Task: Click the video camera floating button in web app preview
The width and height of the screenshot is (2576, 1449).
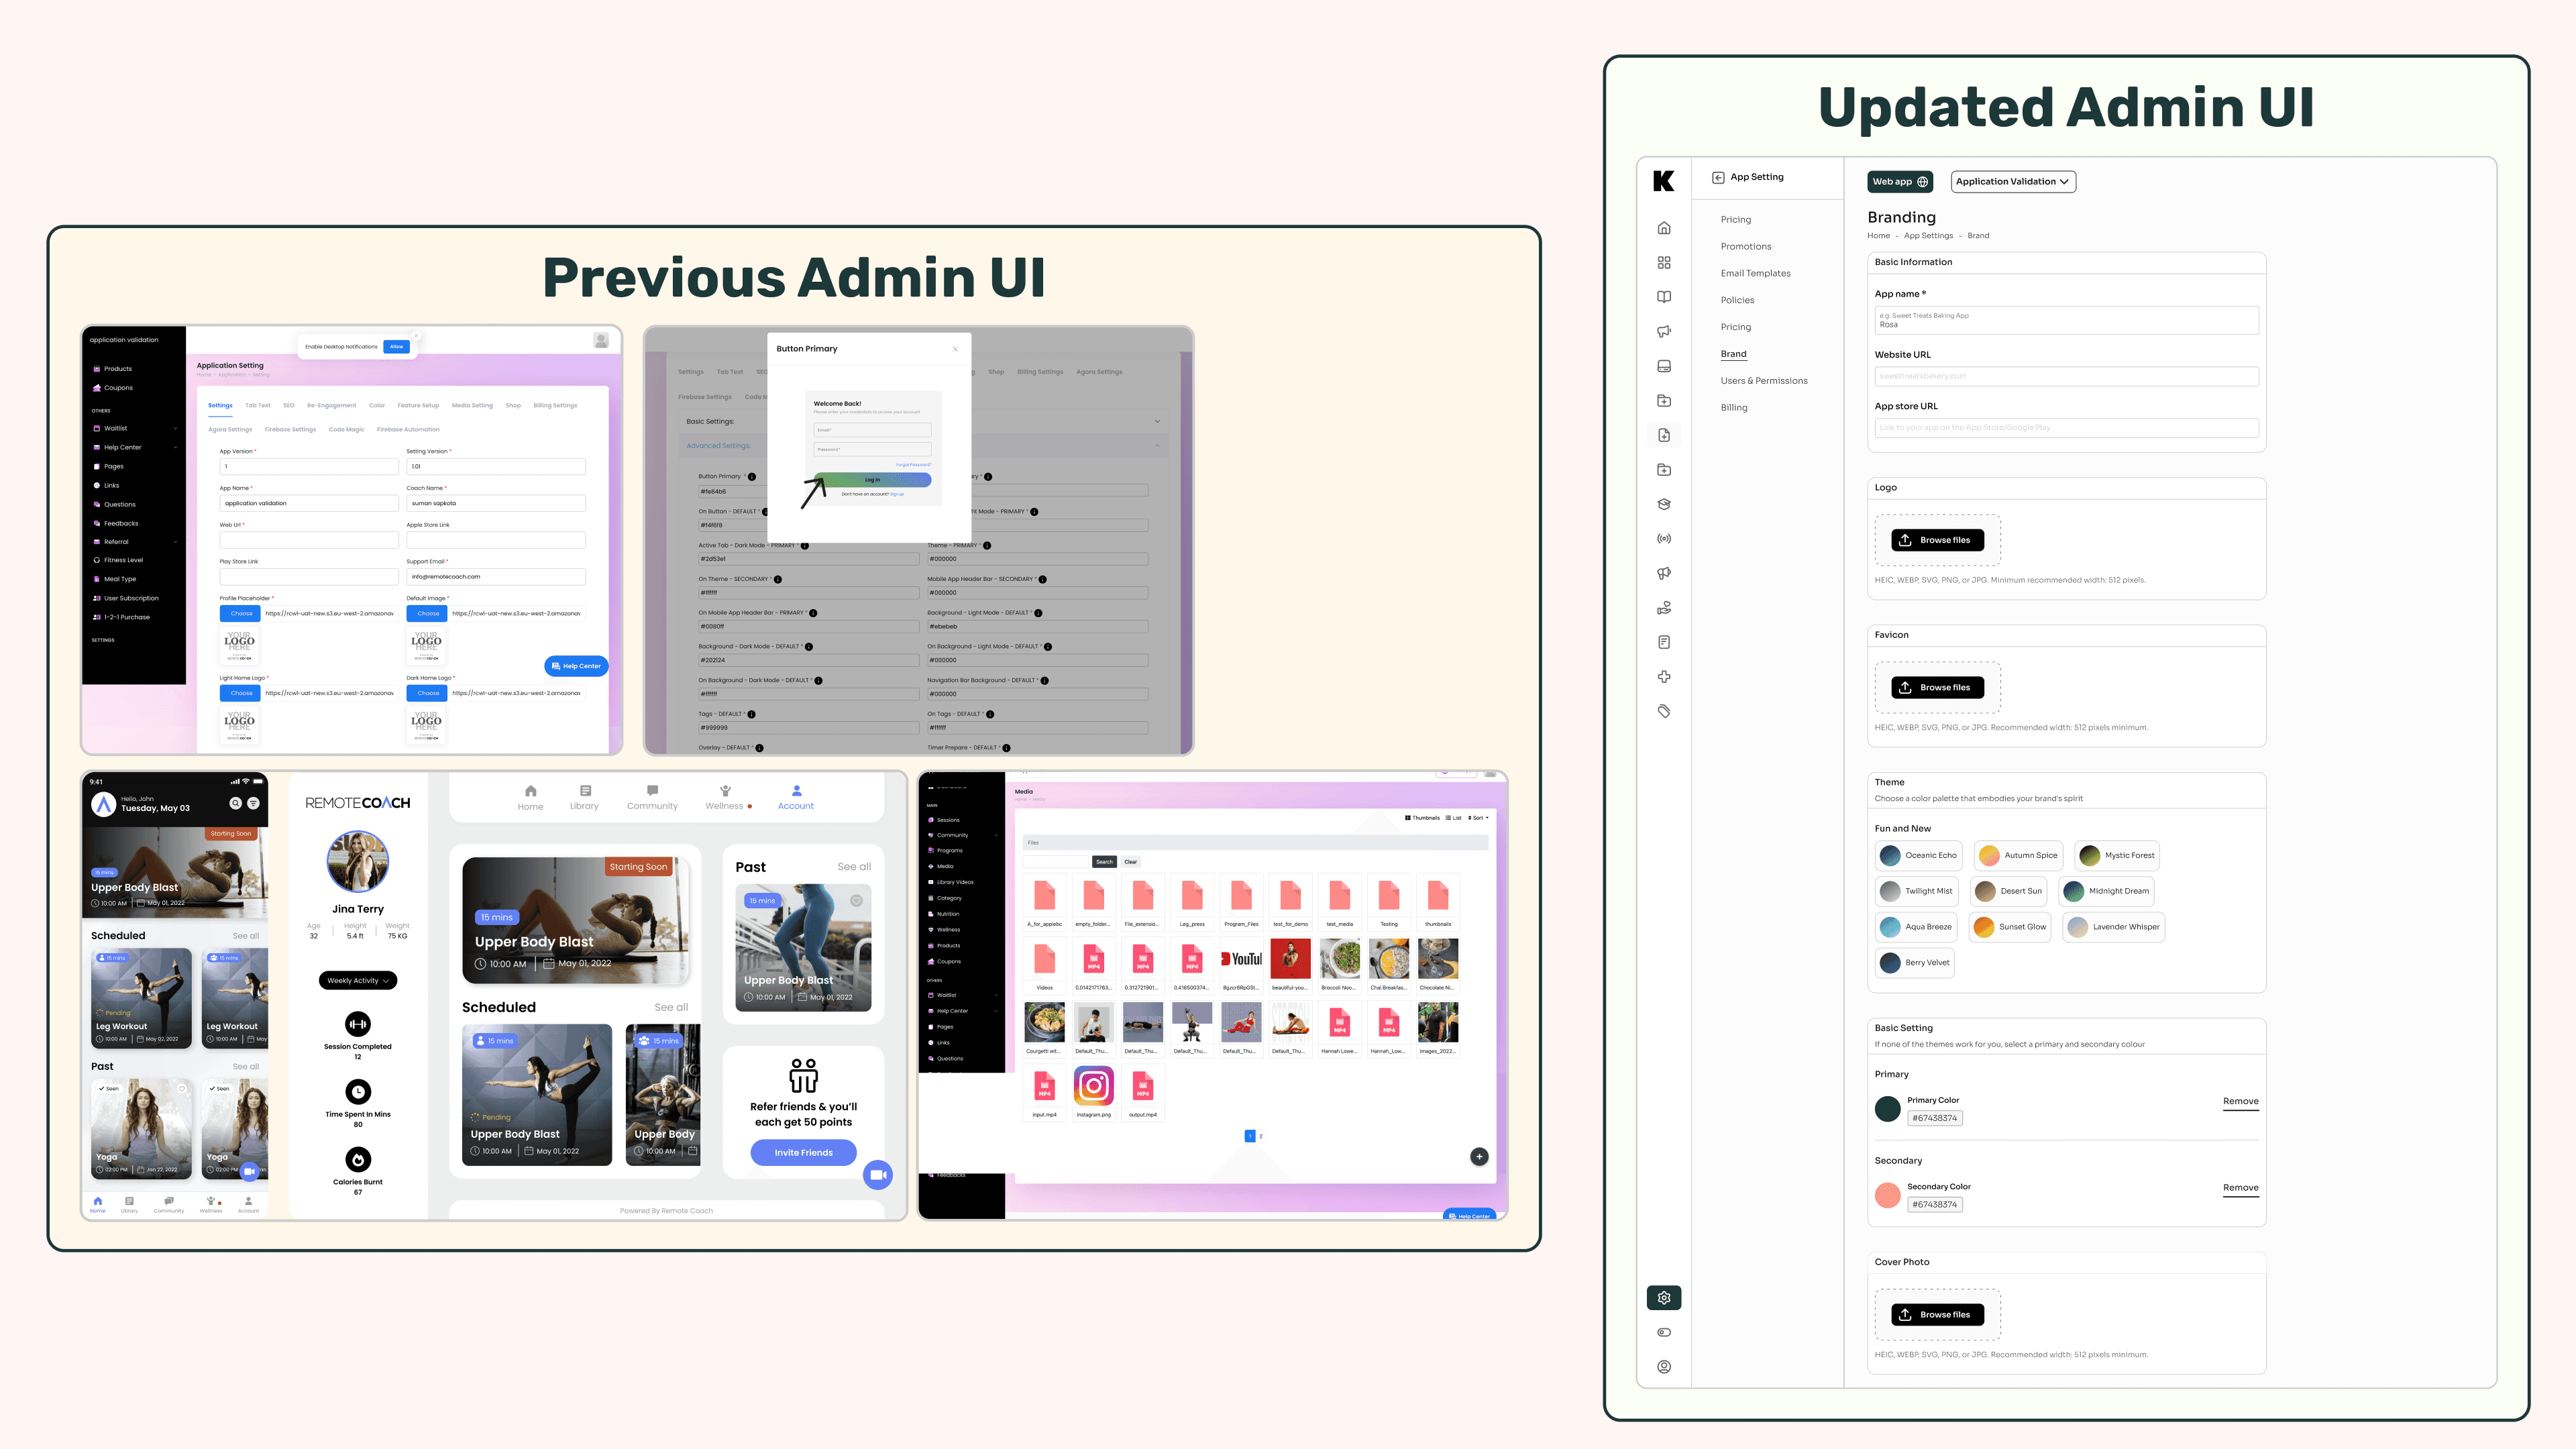Action: tap(878, 1175)
